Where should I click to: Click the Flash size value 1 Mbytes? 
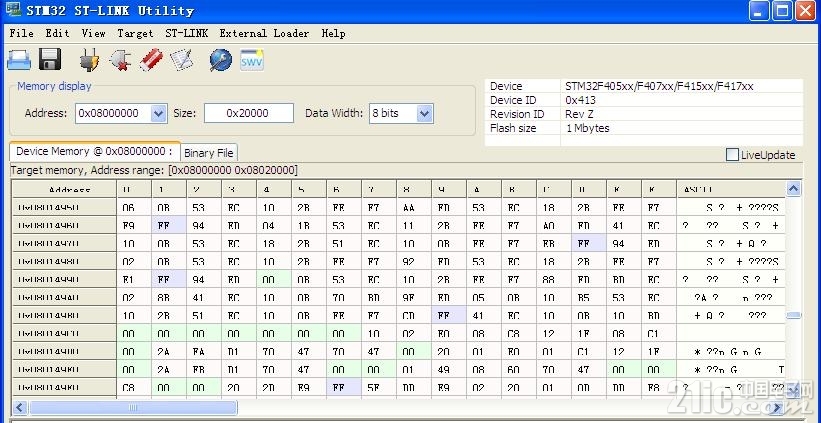click(587, 128)
